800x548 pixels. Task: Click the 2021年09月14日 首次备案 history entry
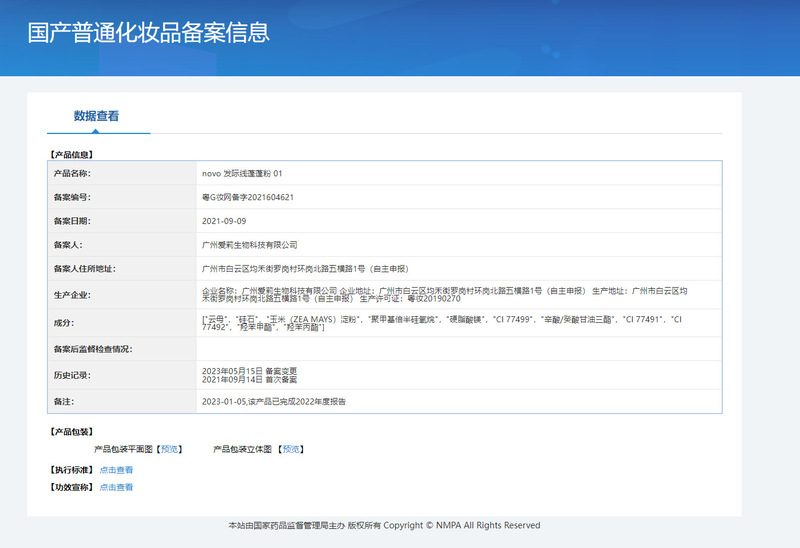250,379
